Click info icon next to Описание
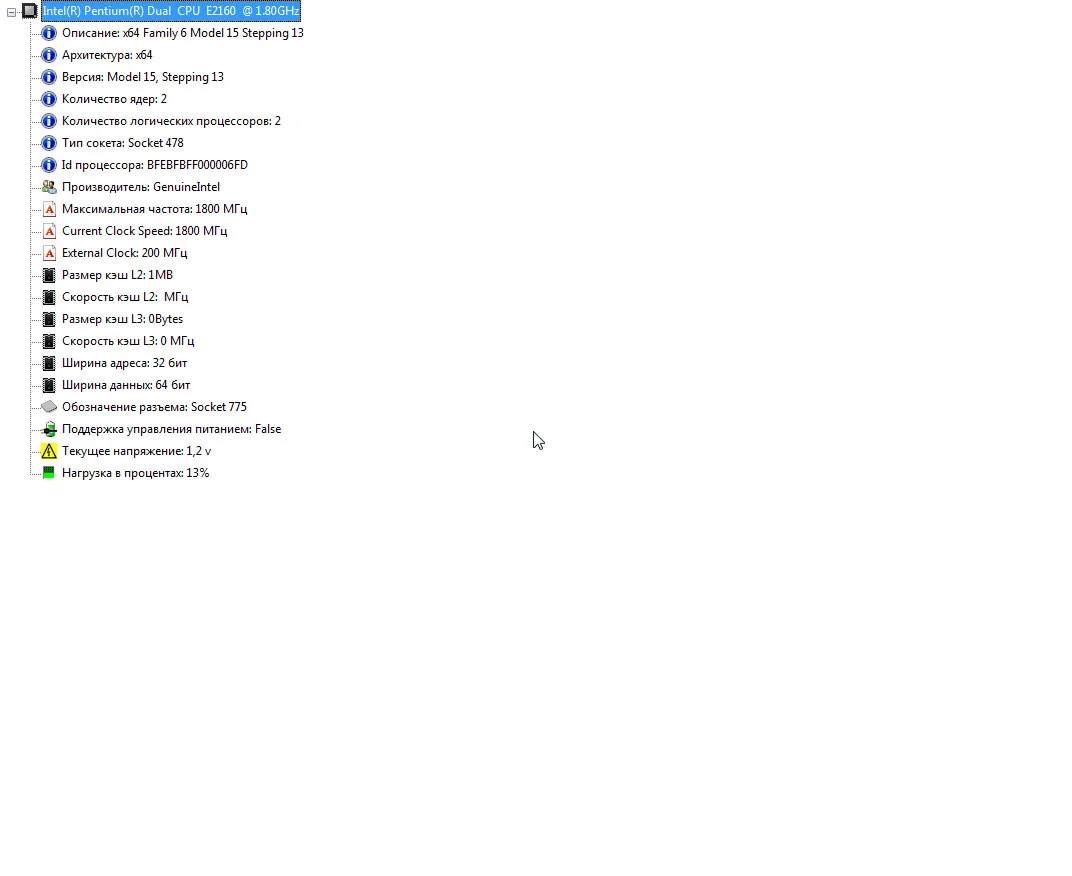 [x=49, y=33]
